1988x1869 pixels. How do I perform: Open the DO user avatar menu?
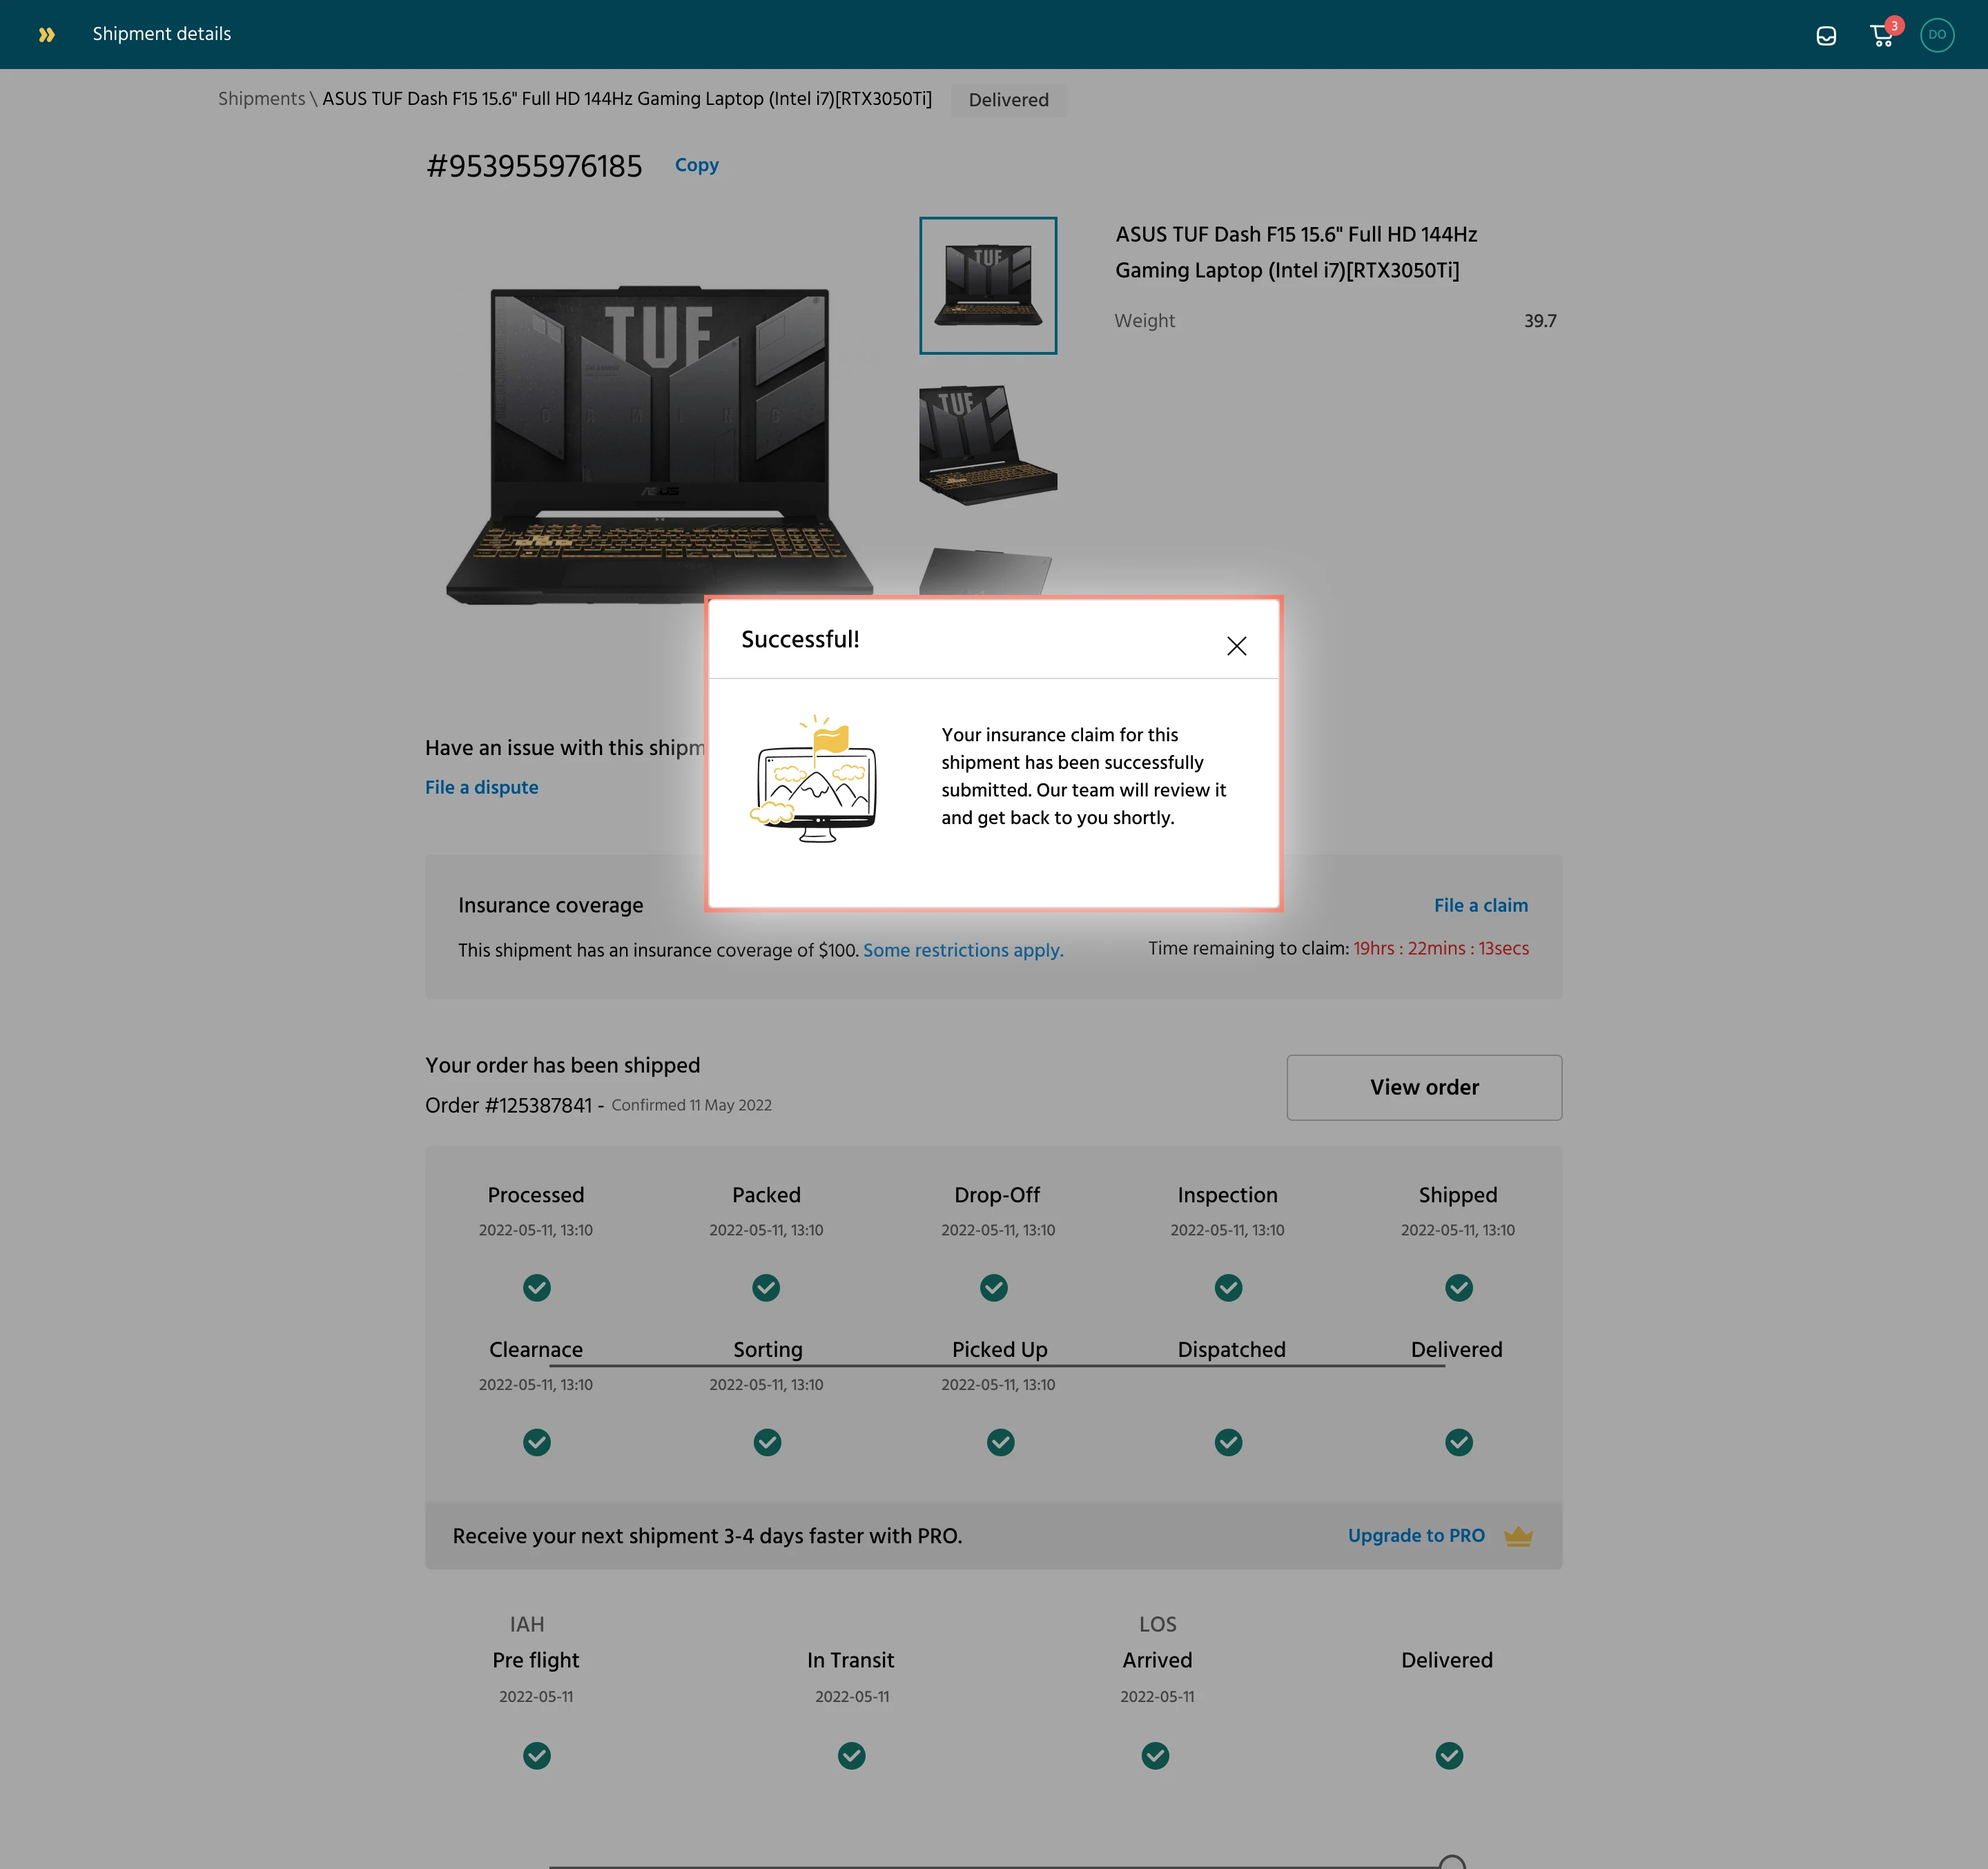(1936, 34)
